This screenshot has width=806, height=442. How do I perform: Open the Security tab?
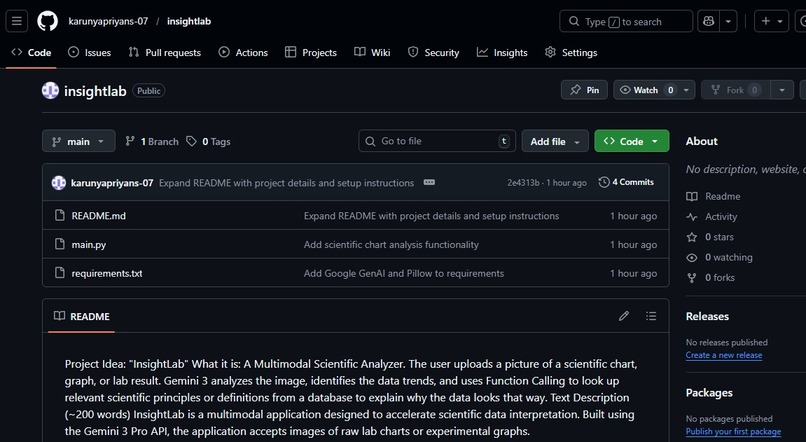[433, 52]
